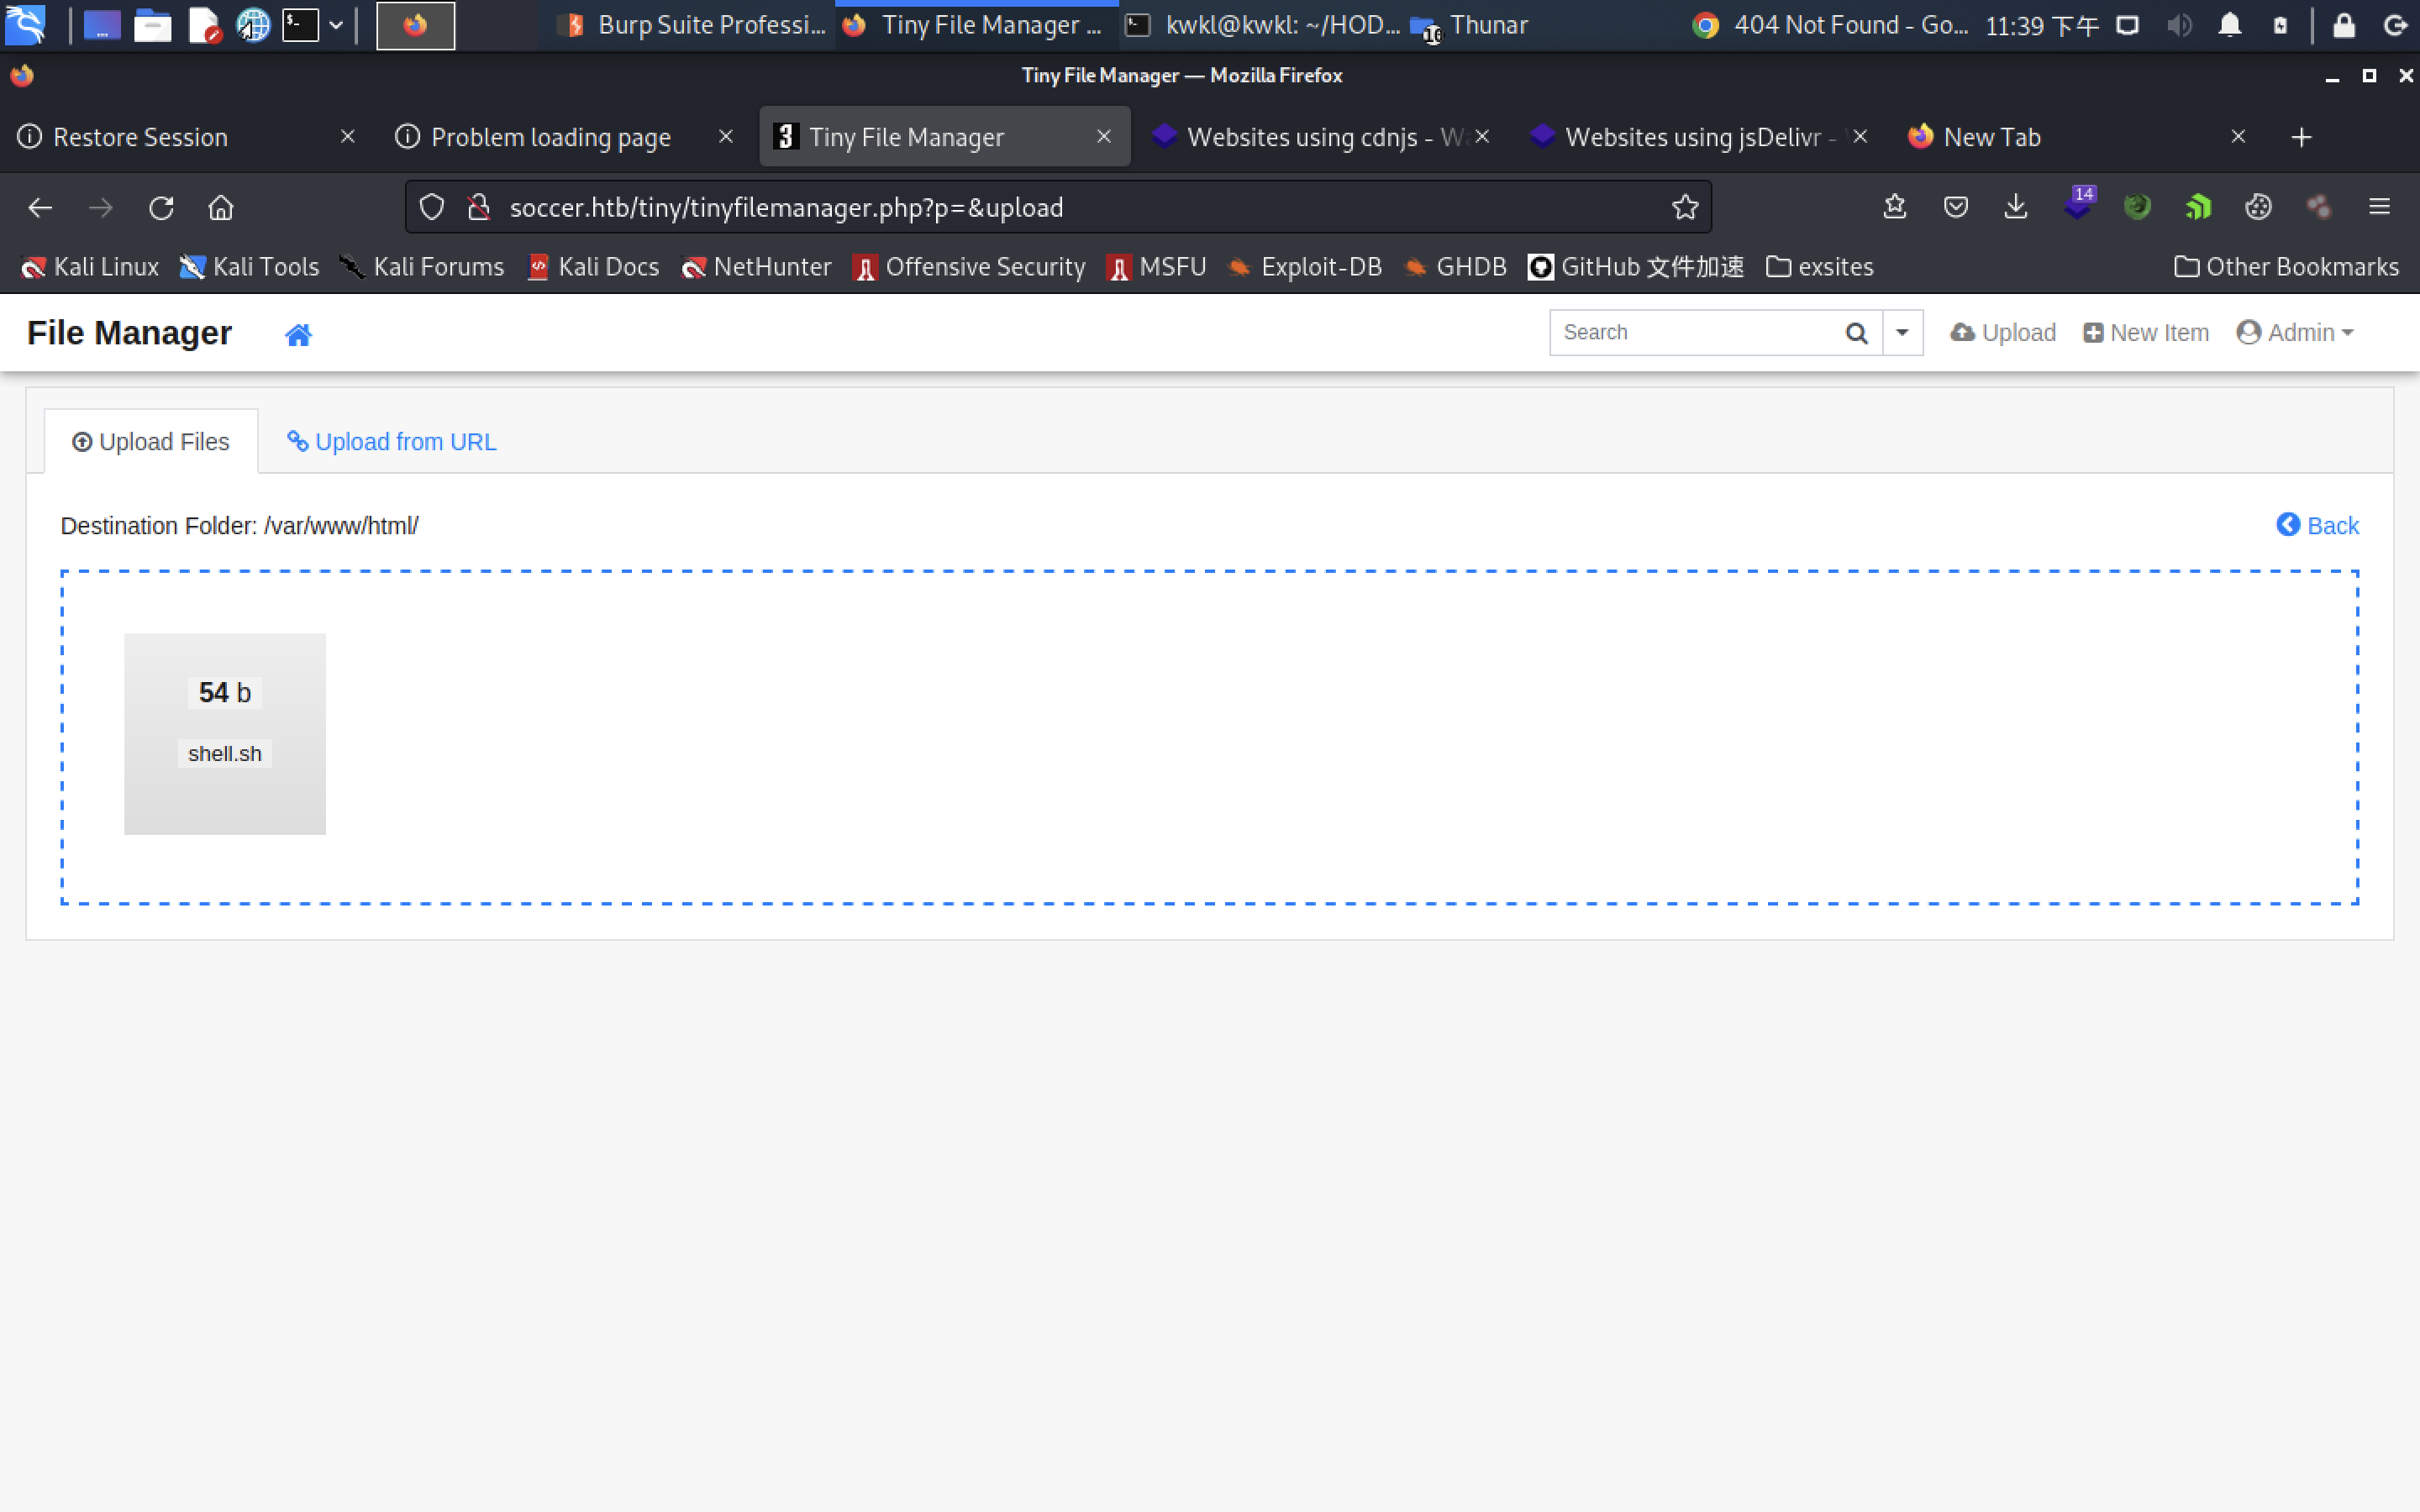Click the Upload button in the navbar
The height and width of the screenshot is (1512, 2420).
click(2003, 333)
